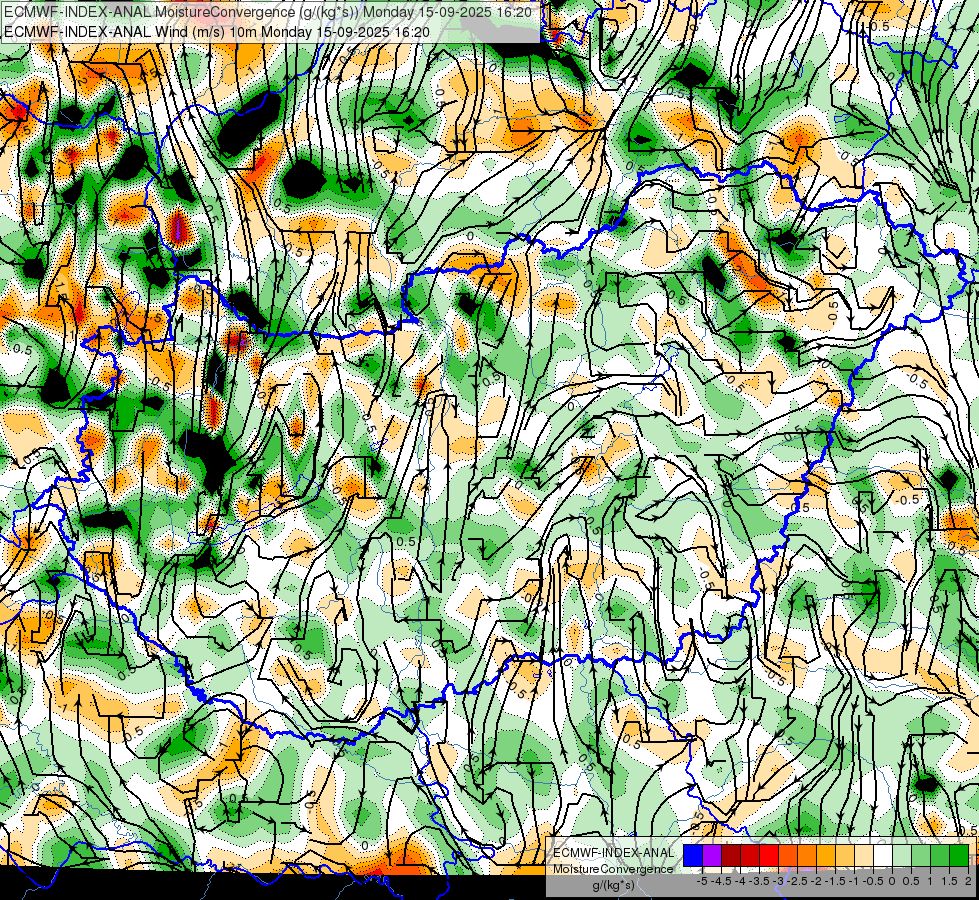Click the 2 tick label at legend end

point(968,881)
